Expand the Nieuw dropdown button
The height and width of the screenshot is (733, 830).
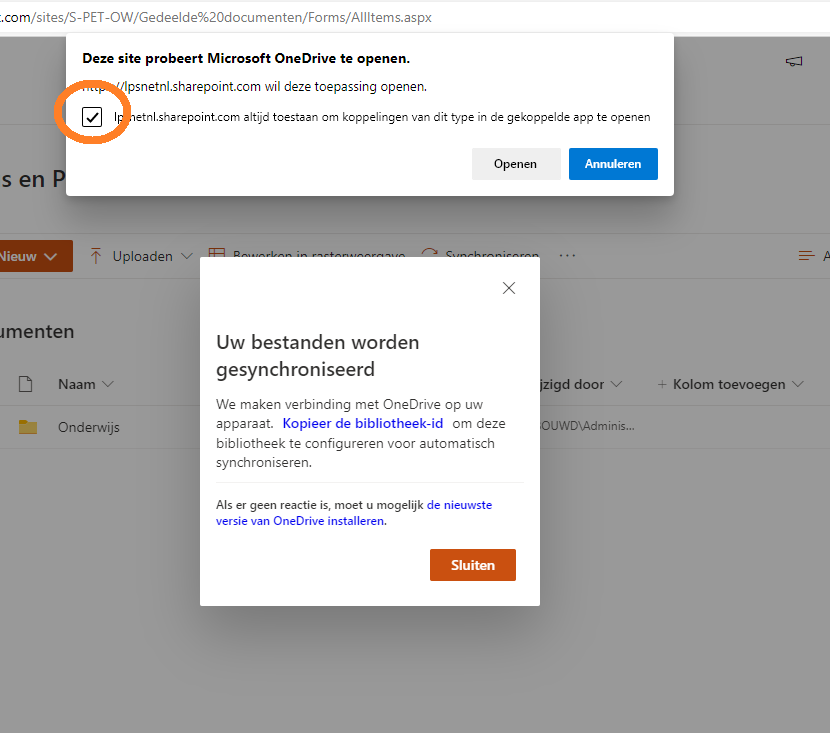pos(33,256)
